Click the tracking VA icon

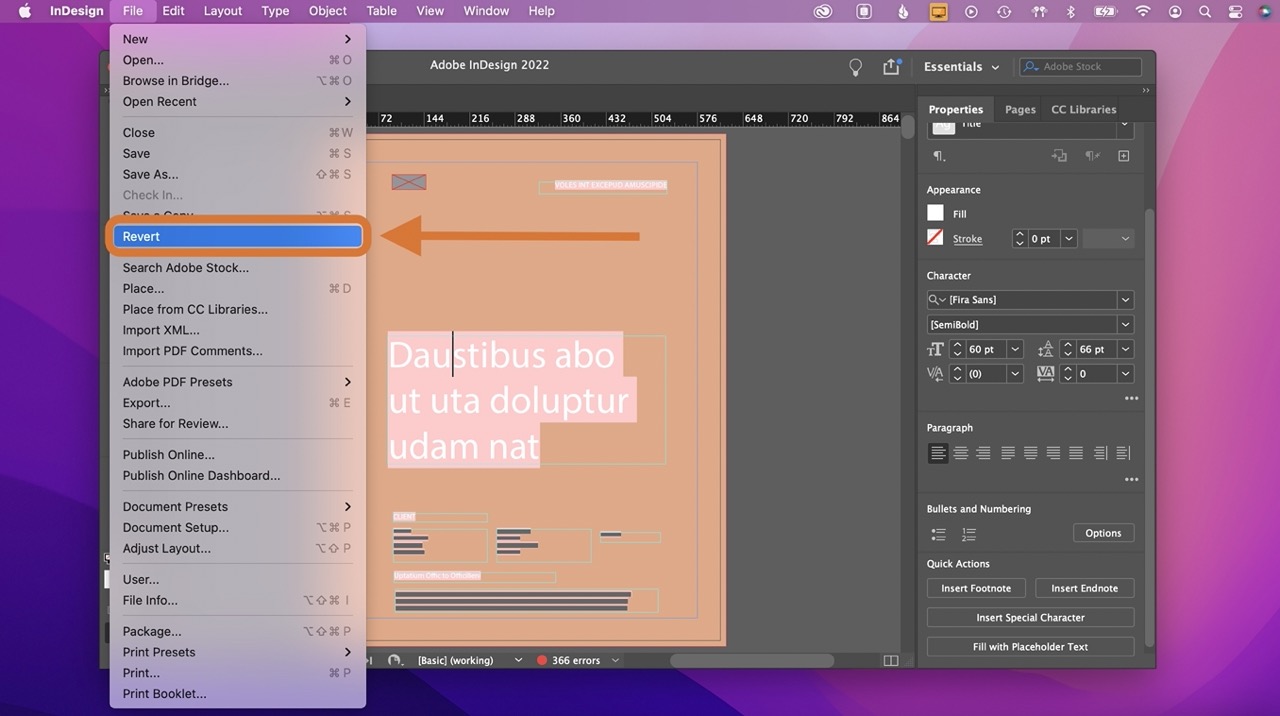coord(1046,373)
